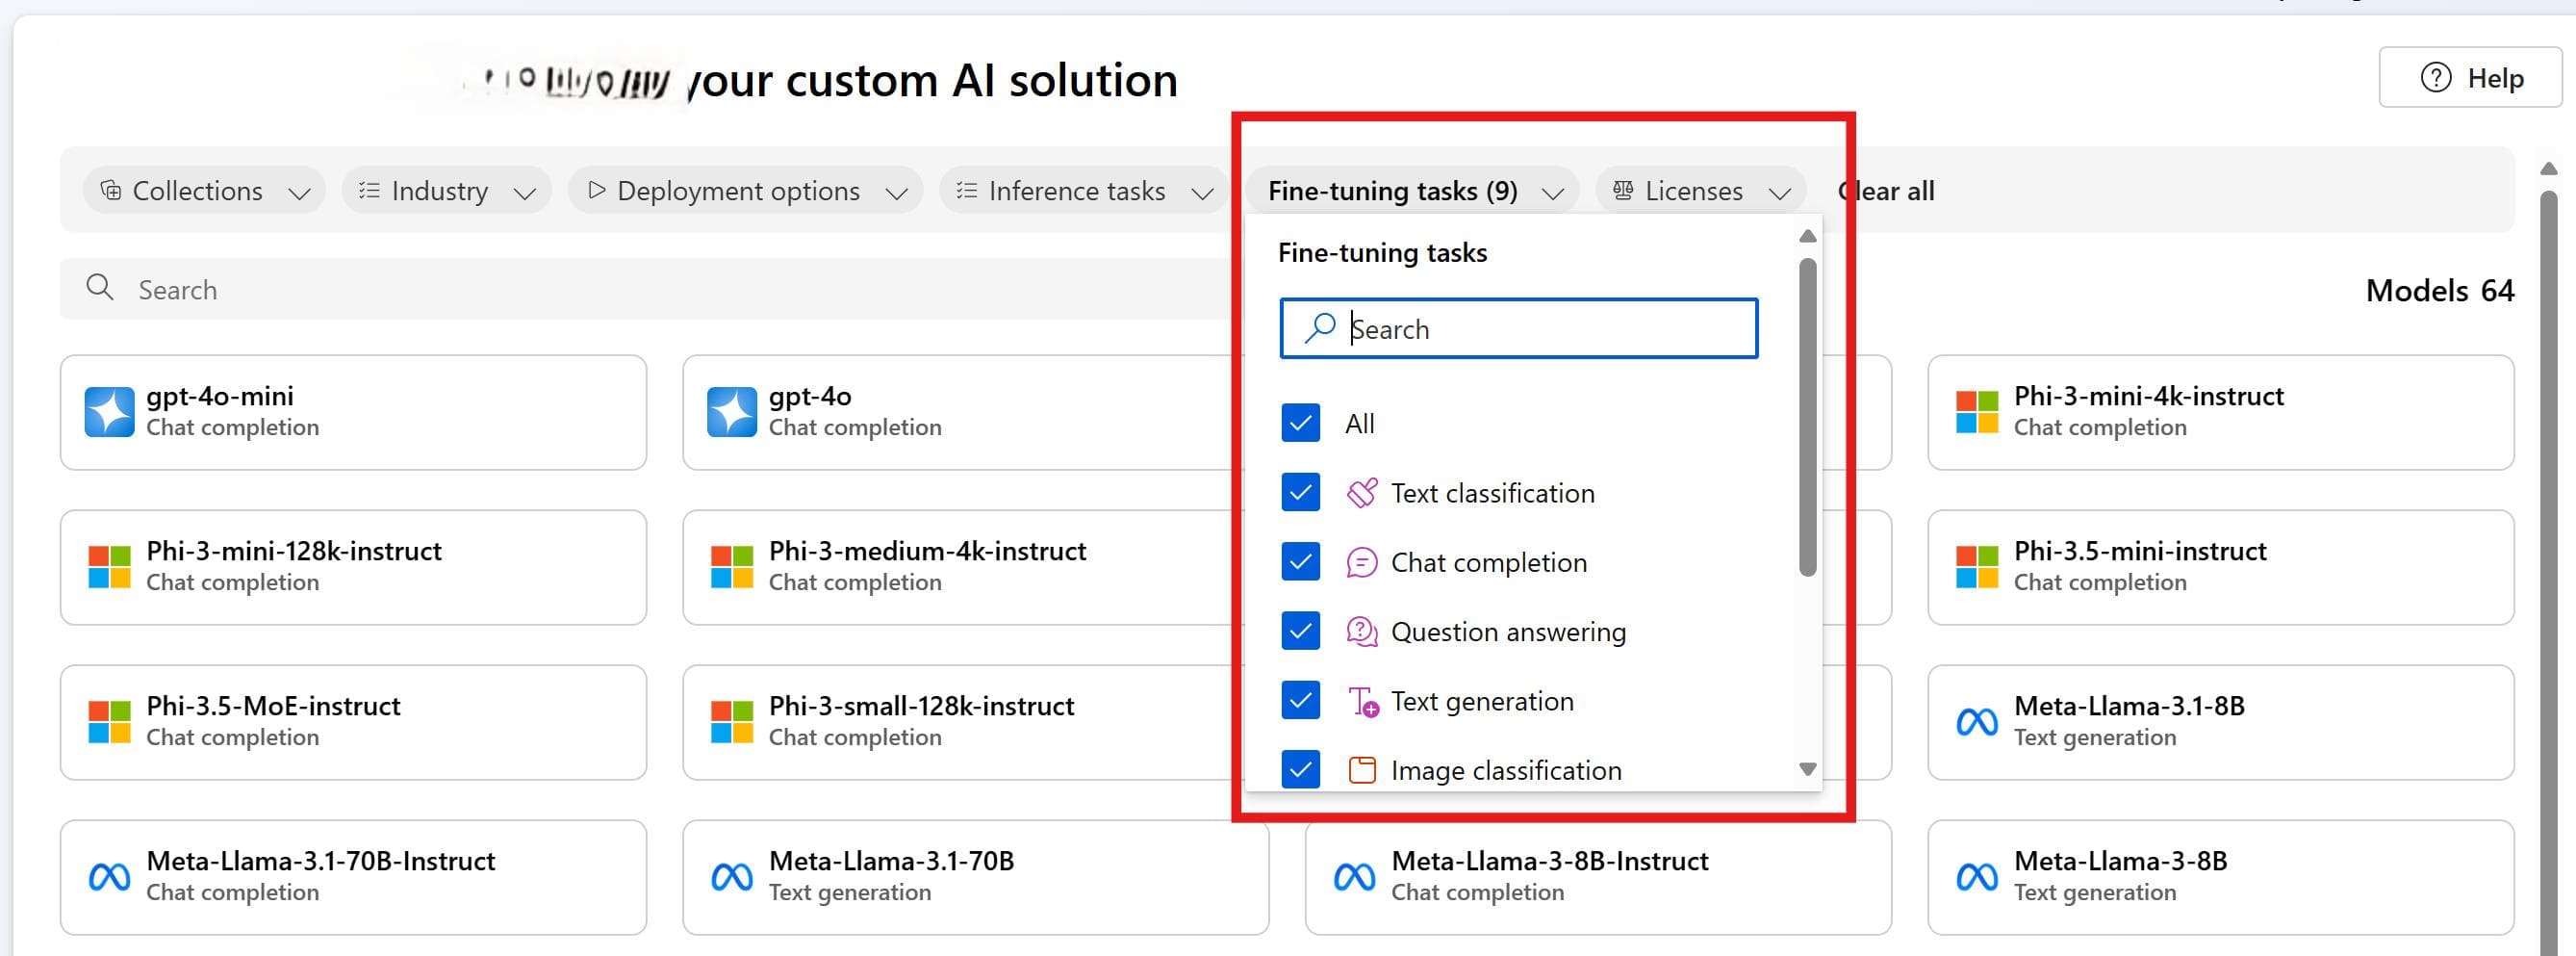Click the Meta-Llama-3.1-70B Meta logo
Image resolution: width=2576 pixels, height=956 pixels.
(732, 877)
